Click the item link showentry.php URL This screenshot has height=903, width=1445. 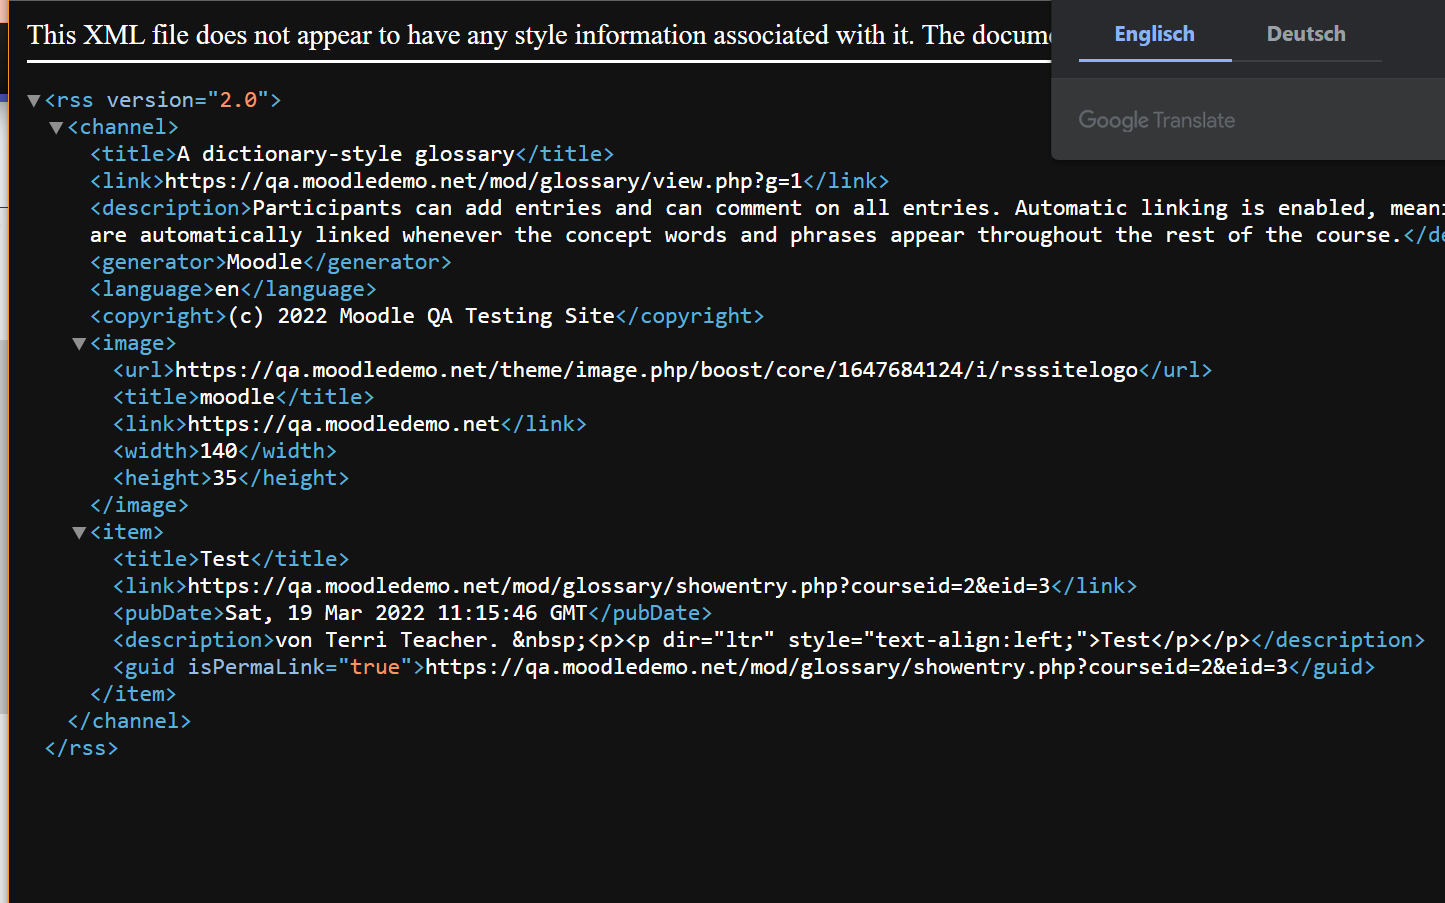(x=619, y=586)
